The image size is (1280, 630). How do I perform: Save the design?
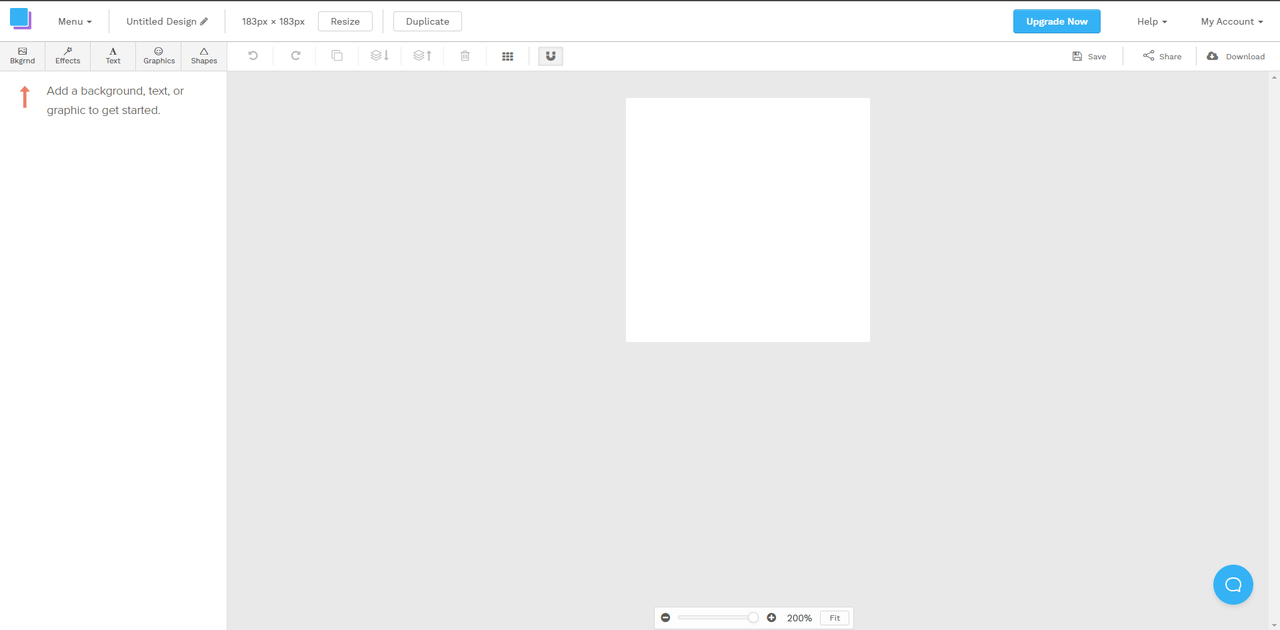pyautogui.click(x=1089, y=56)
